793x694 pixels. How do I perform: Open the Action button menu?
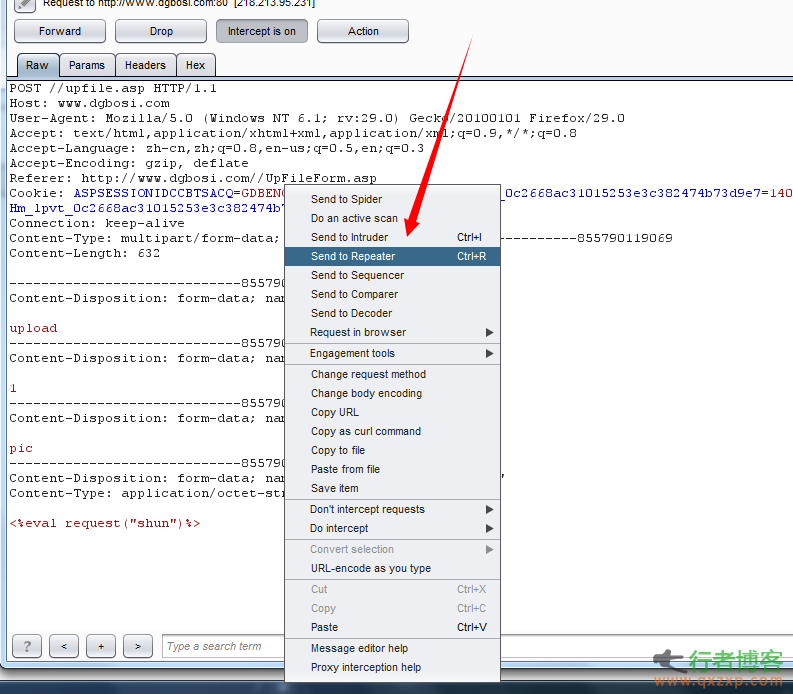pyautogui.click(x=363, y=31)
